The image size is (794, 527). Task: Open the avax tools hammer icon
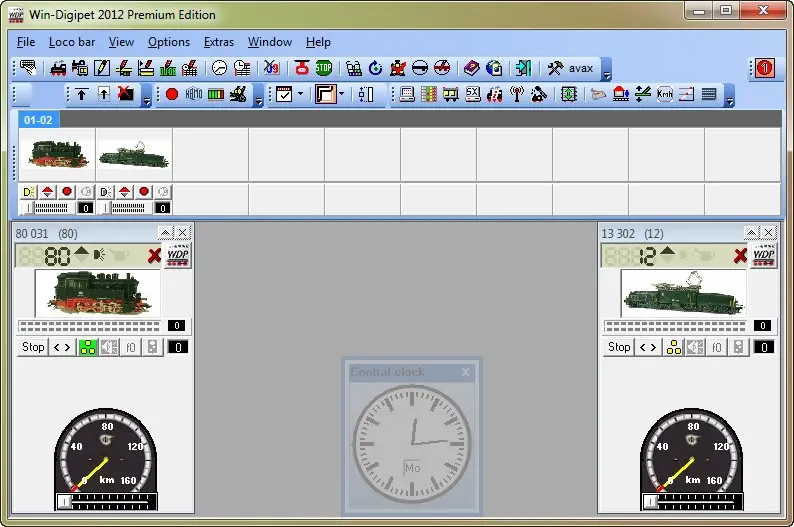[x=555, y=68]
